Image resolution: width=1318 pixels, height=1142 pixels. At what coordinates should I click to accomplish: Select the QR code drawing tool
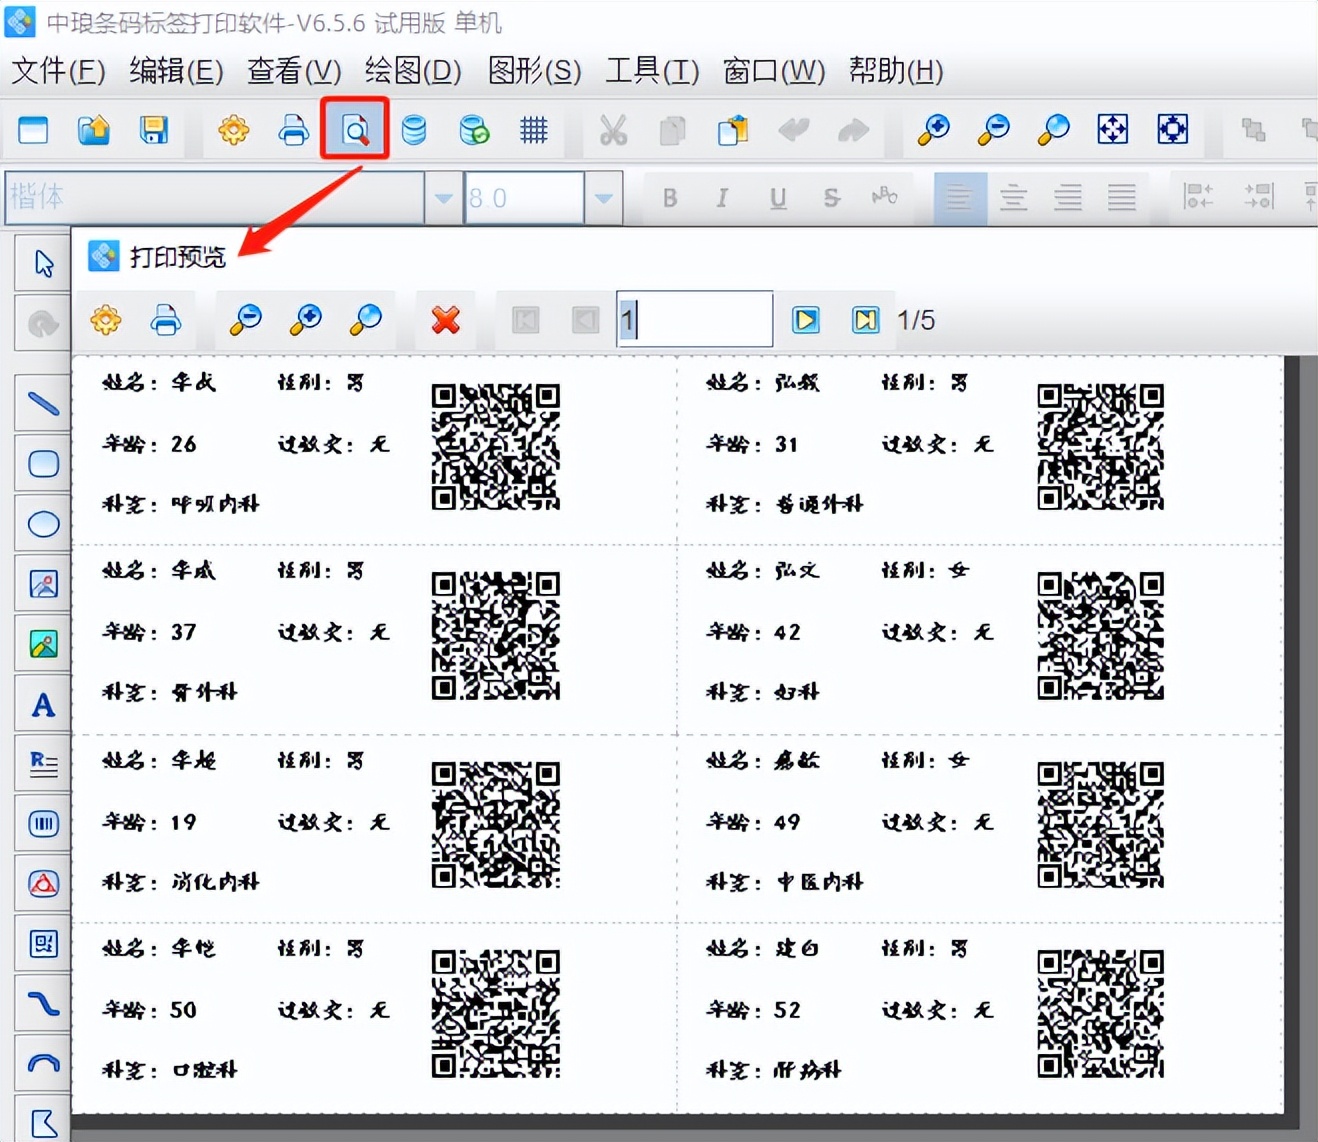[x=43, y=943]
